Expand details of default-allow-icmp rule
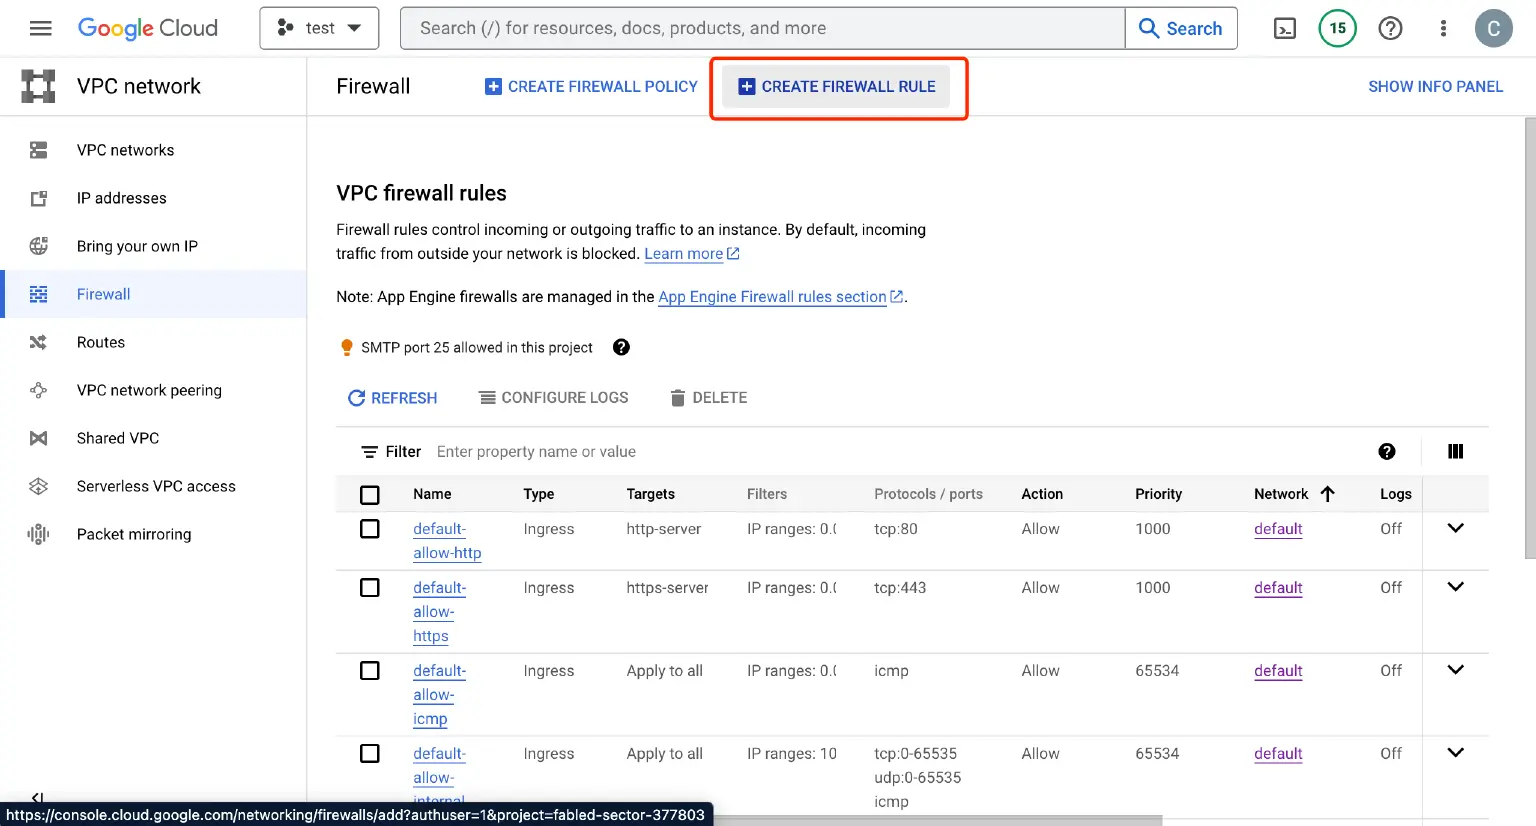Viewport: 1536px width, 826px height. tap(1455, 669)
